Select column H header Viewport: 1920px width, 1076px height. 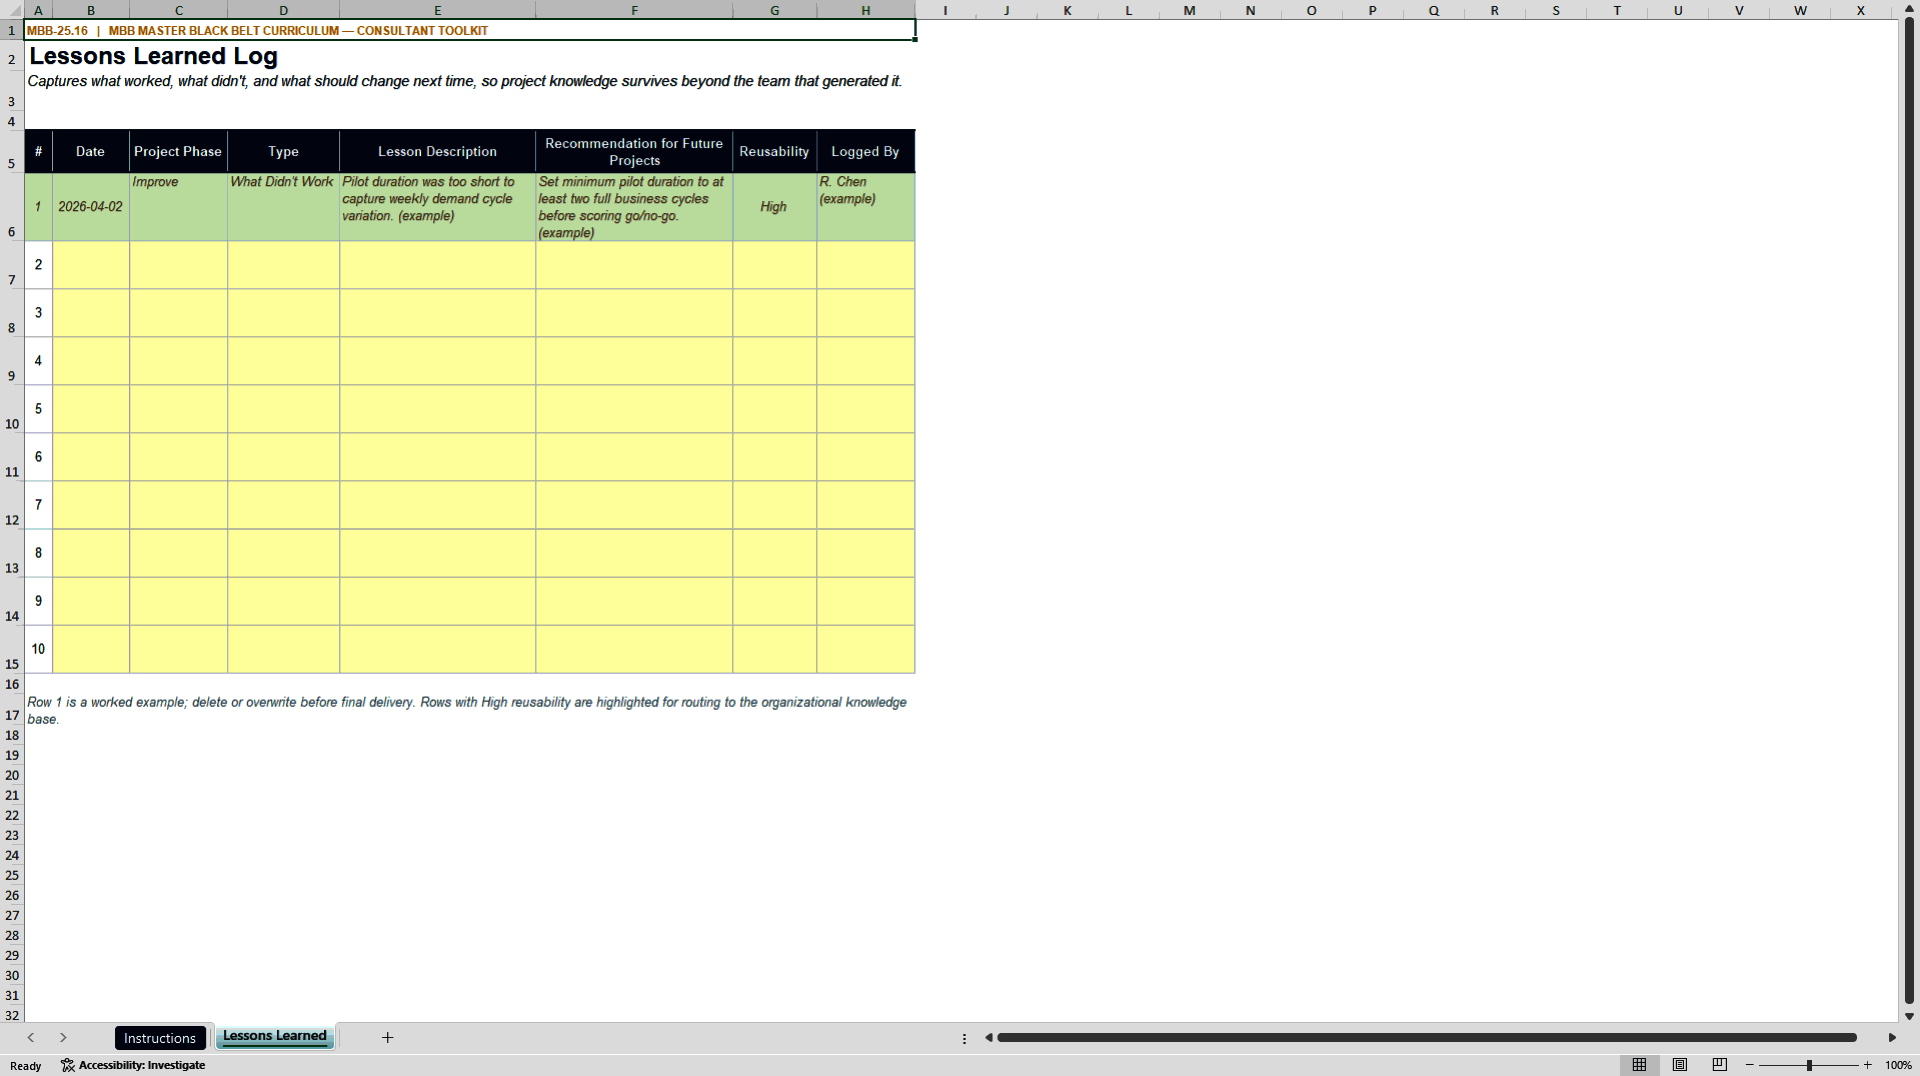click(866, 10)
